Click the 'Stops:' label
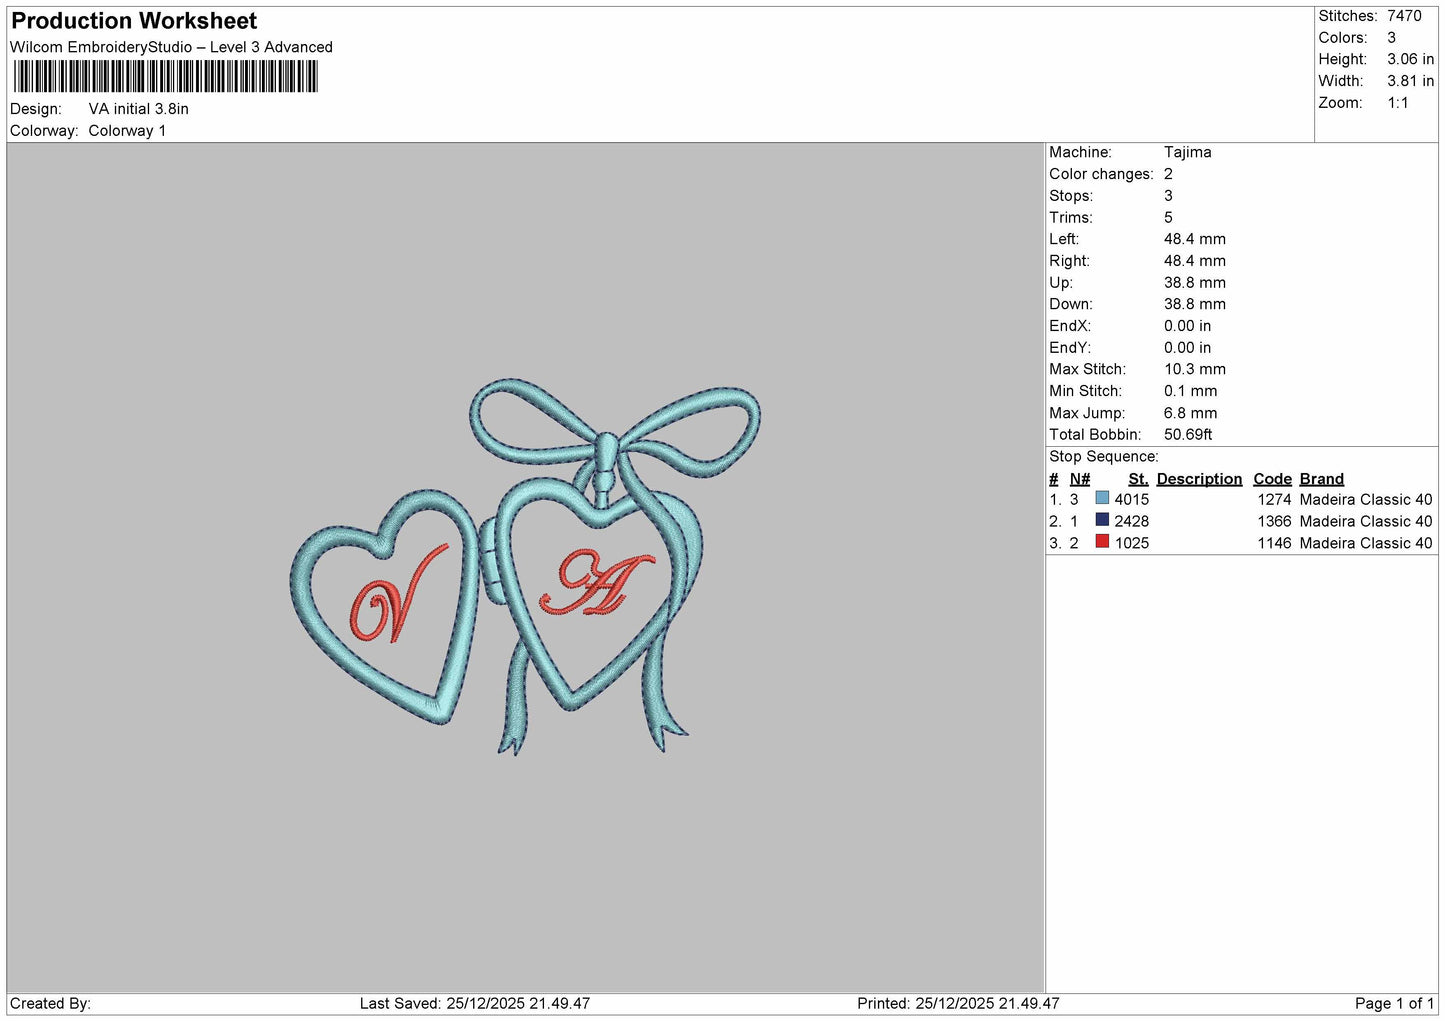The height and width of the screenshot is (1021, 1445). coord(1071,196)
